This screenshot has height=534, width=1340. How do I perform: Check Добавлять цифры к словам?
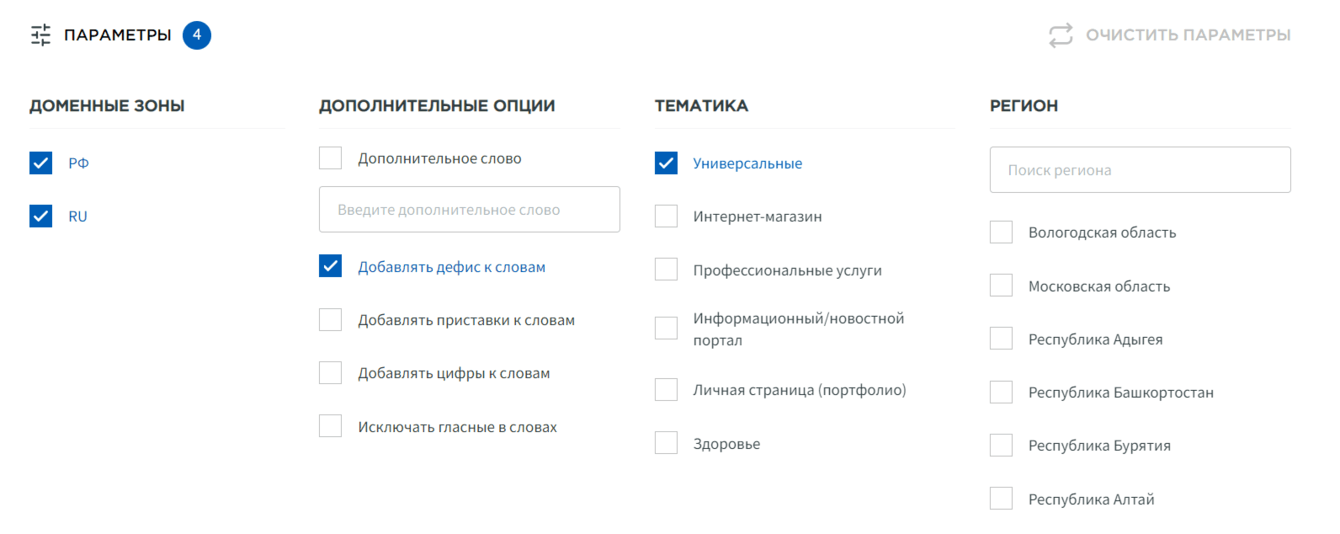coord(331,373)
